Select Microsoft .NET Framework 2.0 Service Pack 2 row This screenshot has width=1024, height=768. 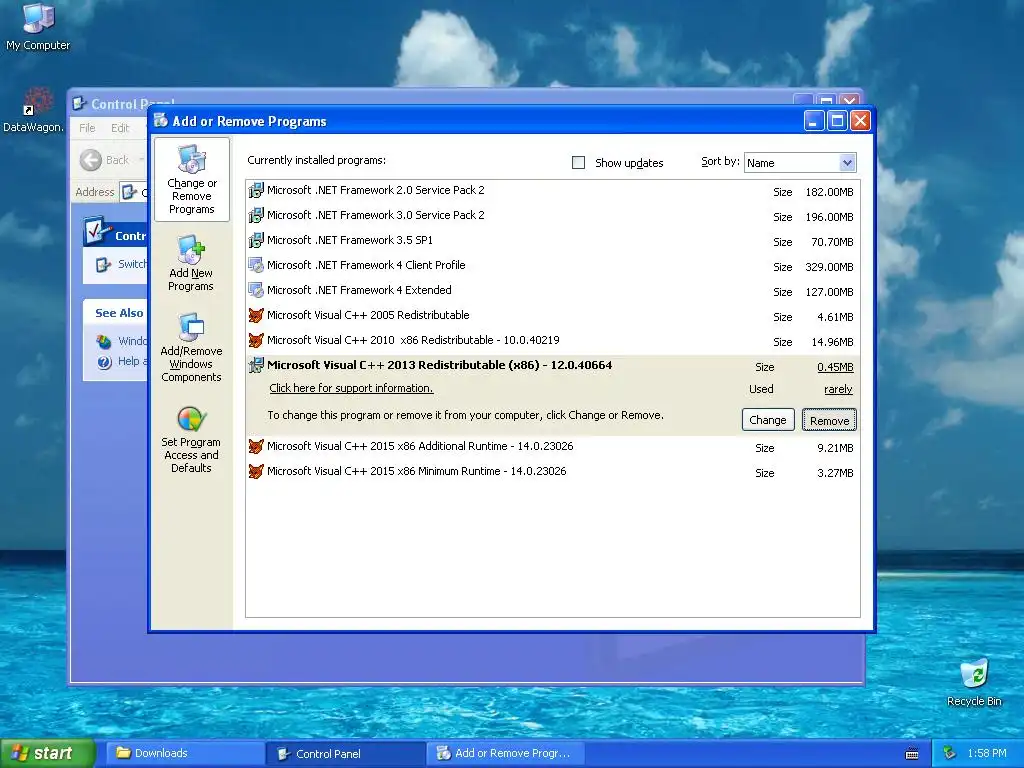tap(552, 191)
